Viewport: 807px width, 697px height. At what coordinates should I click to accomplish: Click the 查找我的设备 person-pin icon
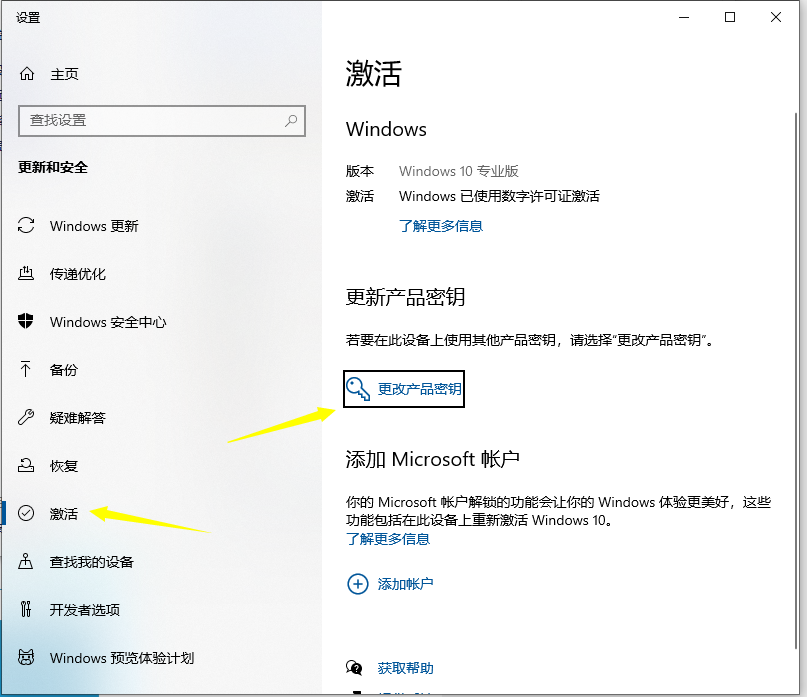(27, 562)
